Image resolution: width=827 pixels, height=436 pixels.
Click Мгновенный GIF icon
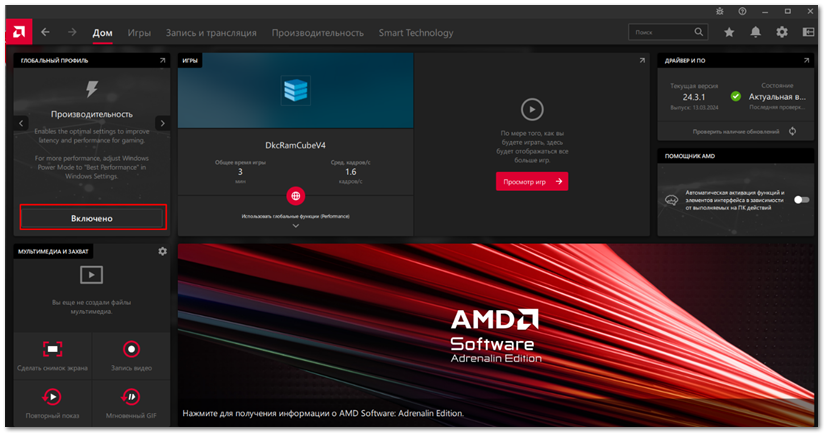[x=131, y=396]
